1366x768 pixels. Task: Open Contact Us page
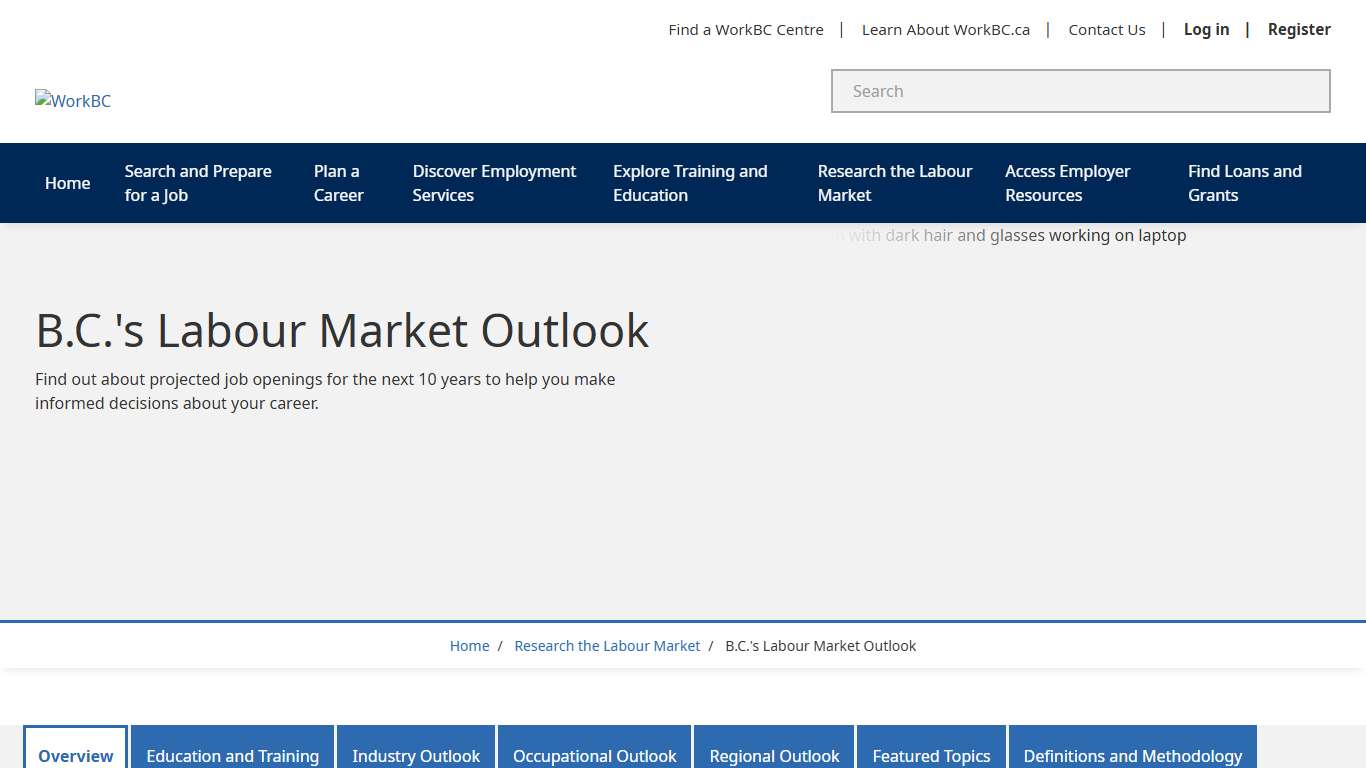pyautogui.click(x=1106, y=29)
